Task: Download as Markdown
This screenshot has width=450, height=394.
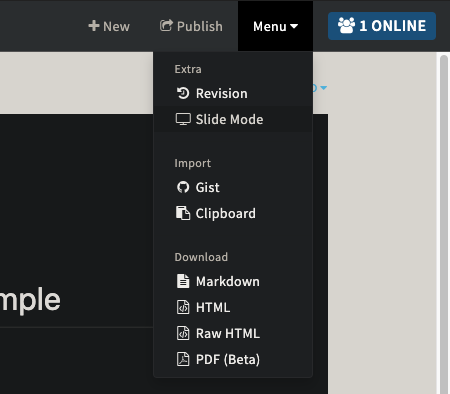Action: [x=233, y=281]
